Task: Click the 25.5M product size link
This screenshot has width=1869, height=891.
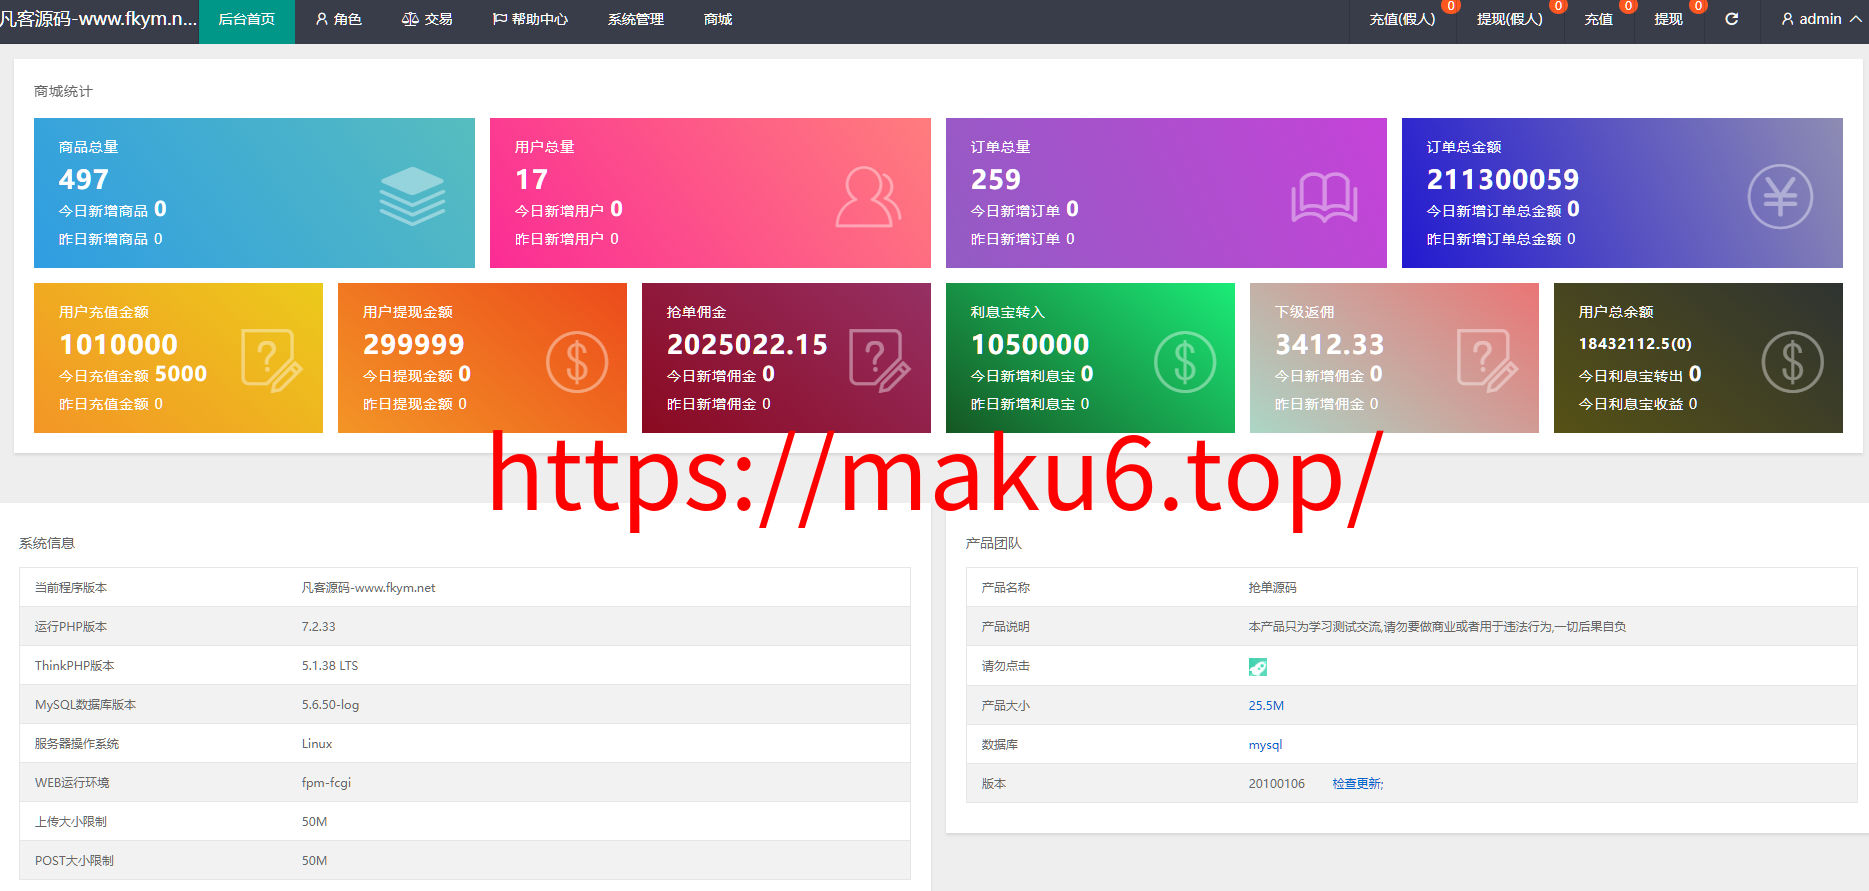Action: 1266,706
